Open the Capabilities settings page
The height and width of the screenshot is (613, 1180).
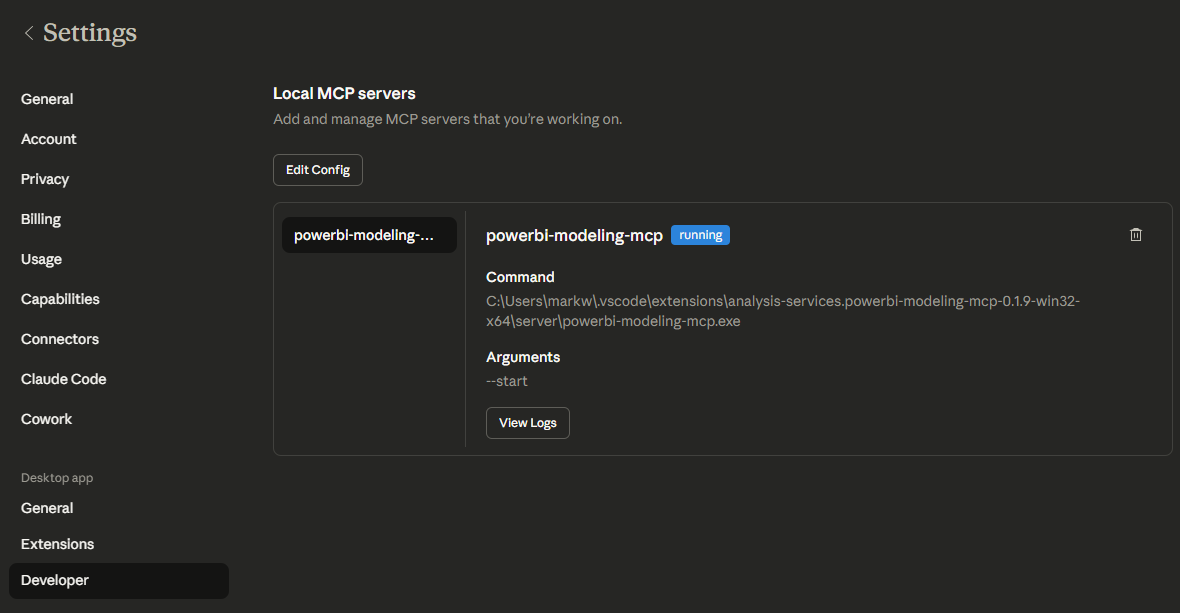coord(59,298)
